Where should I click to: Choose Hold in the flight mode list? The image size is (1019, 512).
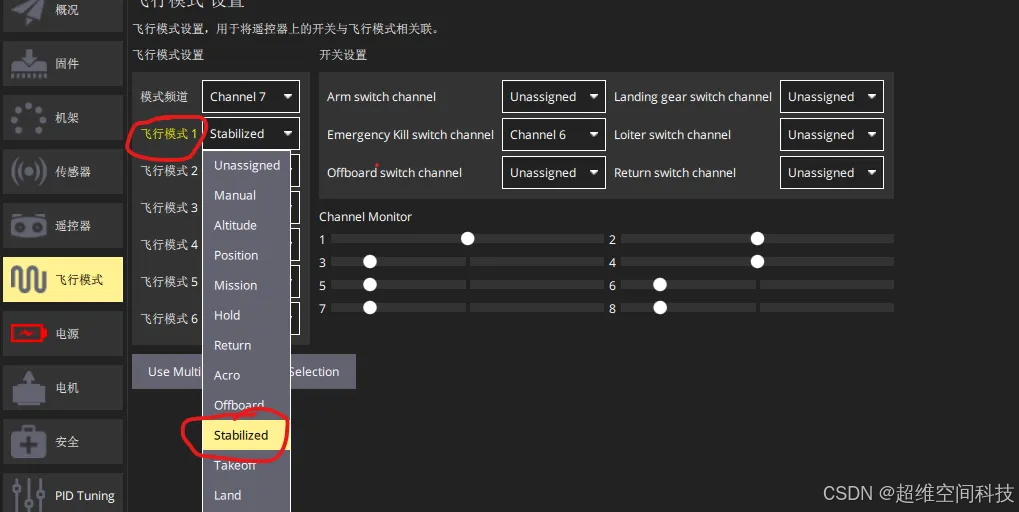click(246, 315)
